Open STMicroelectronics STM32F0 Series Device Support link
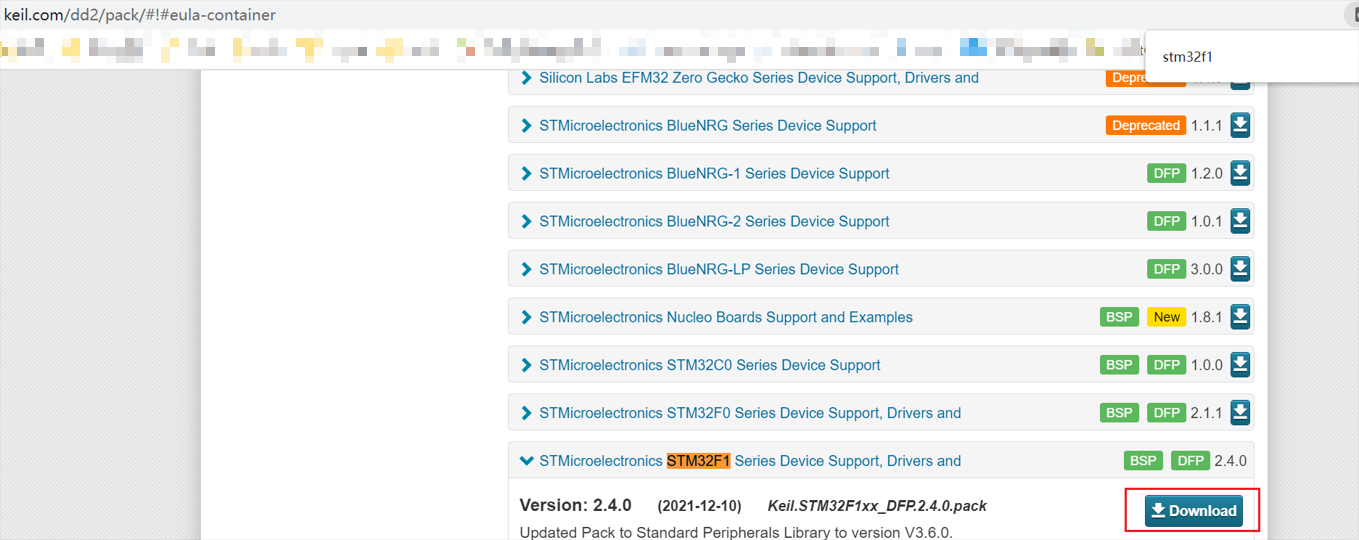 749,413
